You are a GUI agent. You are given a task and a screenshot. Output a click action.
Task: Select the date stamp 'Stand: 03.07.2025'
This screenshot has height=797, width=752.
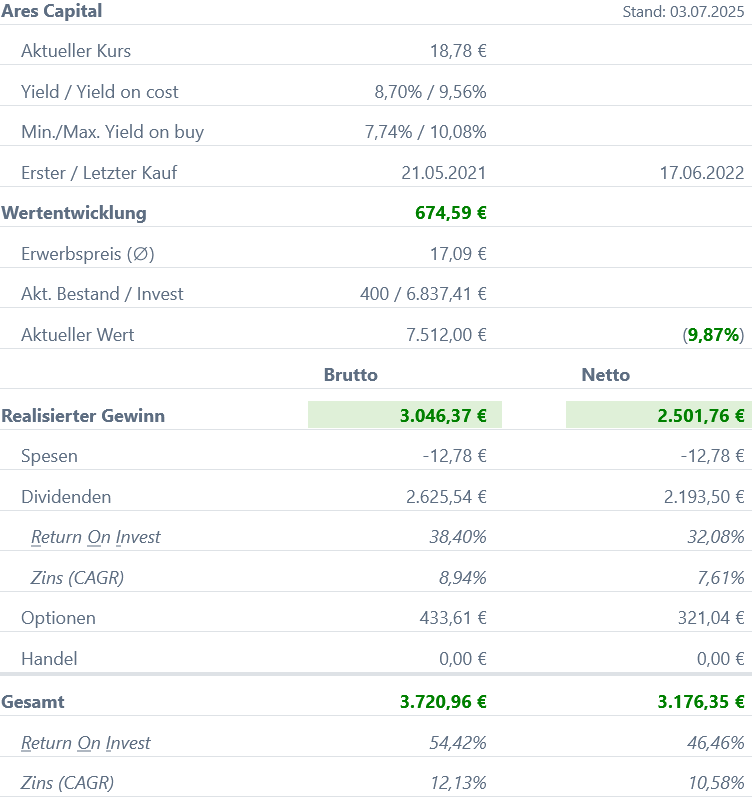tap(683, 12)
